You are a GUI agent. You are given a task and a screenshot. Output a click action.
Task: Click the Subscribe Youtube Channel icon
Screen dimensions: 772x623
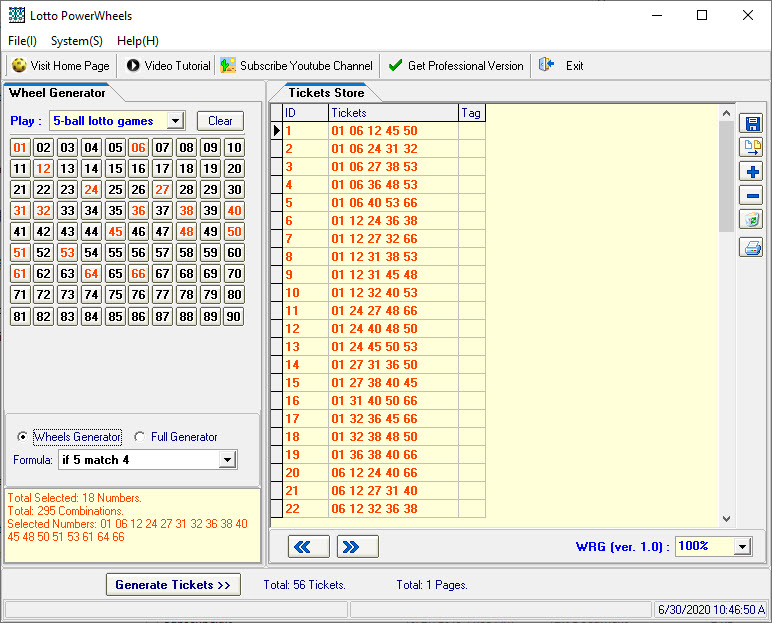(228, 66)
